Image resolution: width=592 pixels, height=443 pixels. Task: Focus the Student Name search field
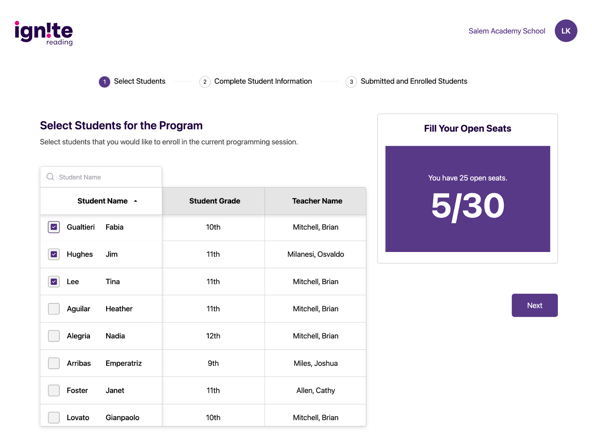tap(101, 177)
